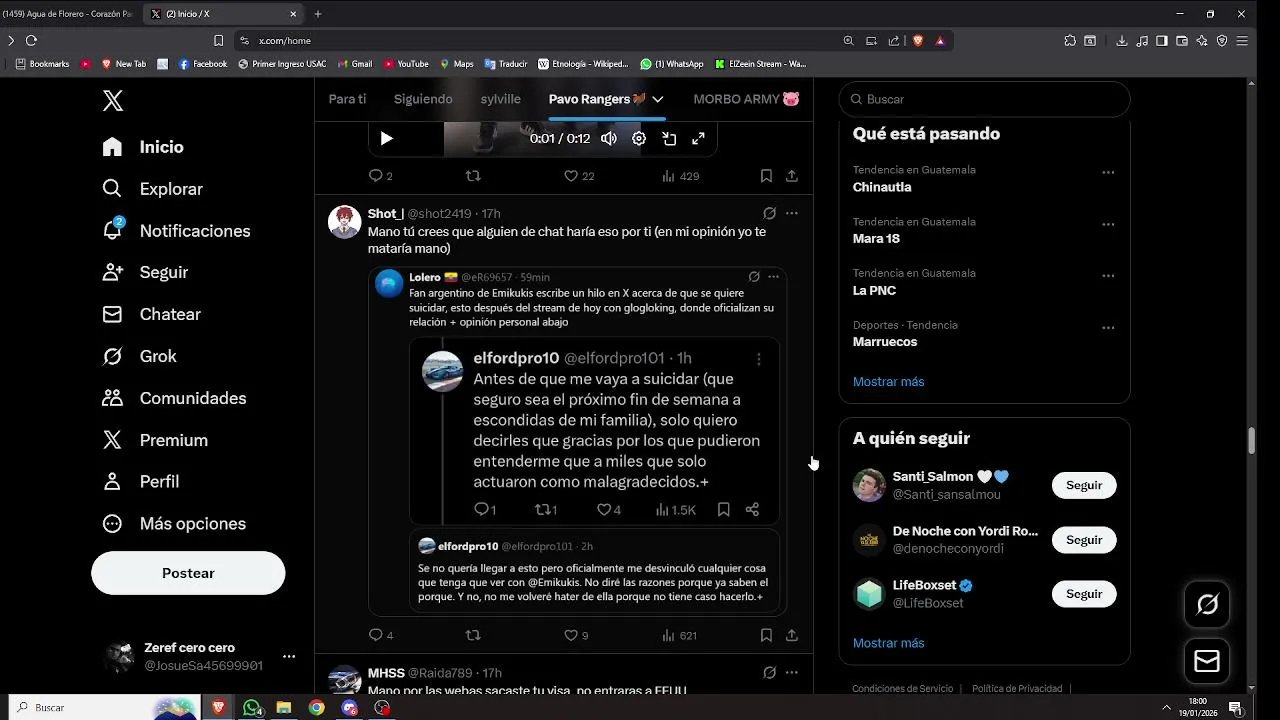
Task: Open the Pavo Rangers tab dropdown chevron
Action: [x=657, y=99]
